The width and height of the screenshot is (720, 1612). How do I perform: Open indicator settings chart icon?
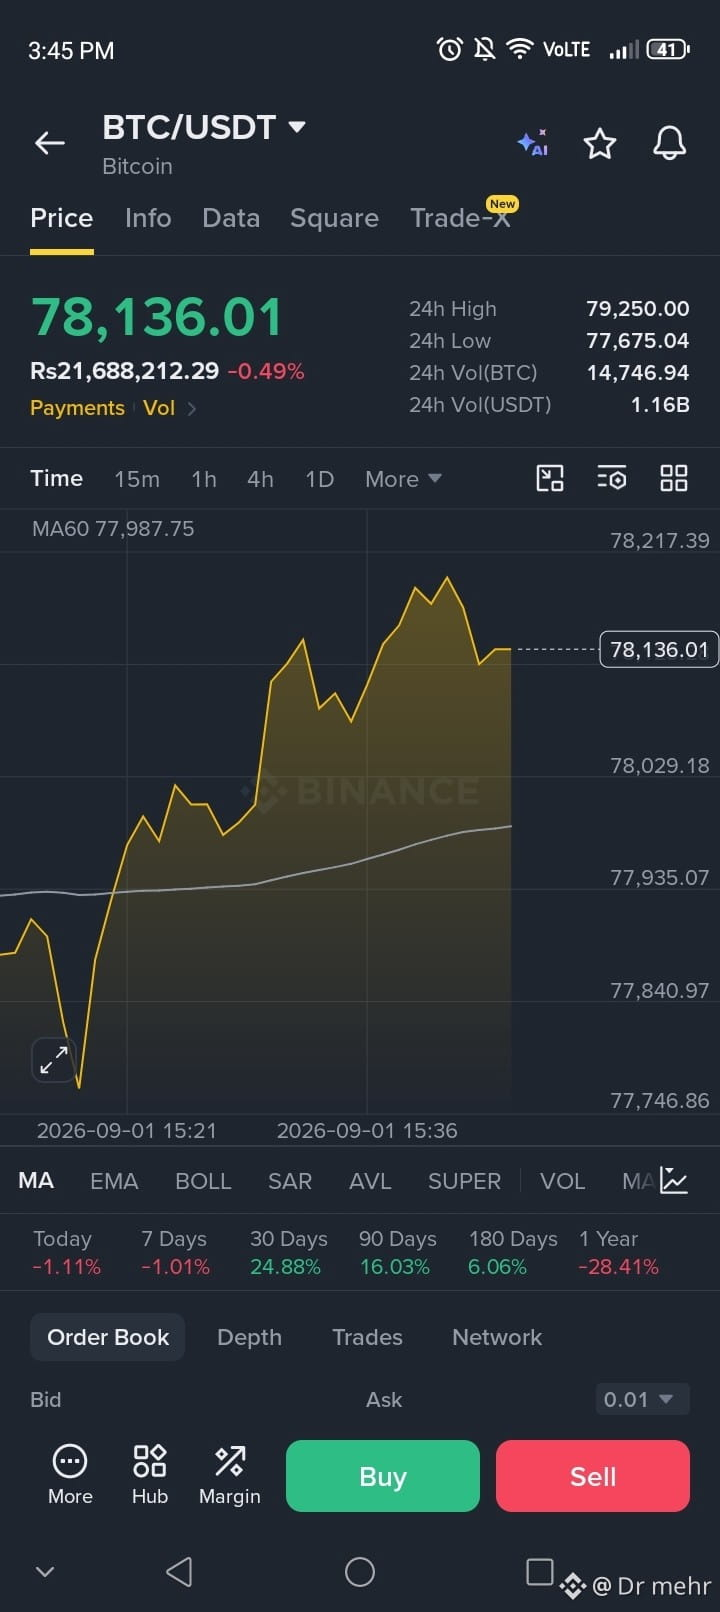pyautogui.click(x=674, y=1181)
